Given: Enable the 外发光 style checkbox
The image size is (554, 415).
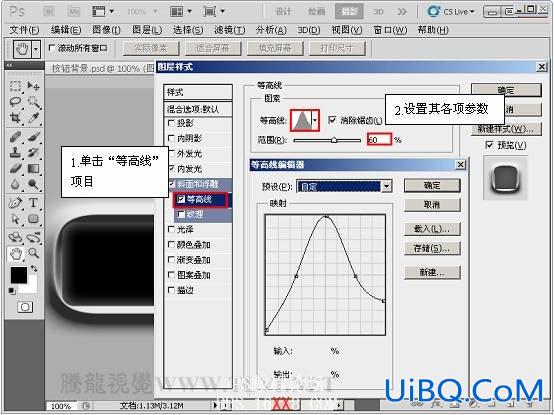Looking at the screenshot, I should tap(171, 153).
